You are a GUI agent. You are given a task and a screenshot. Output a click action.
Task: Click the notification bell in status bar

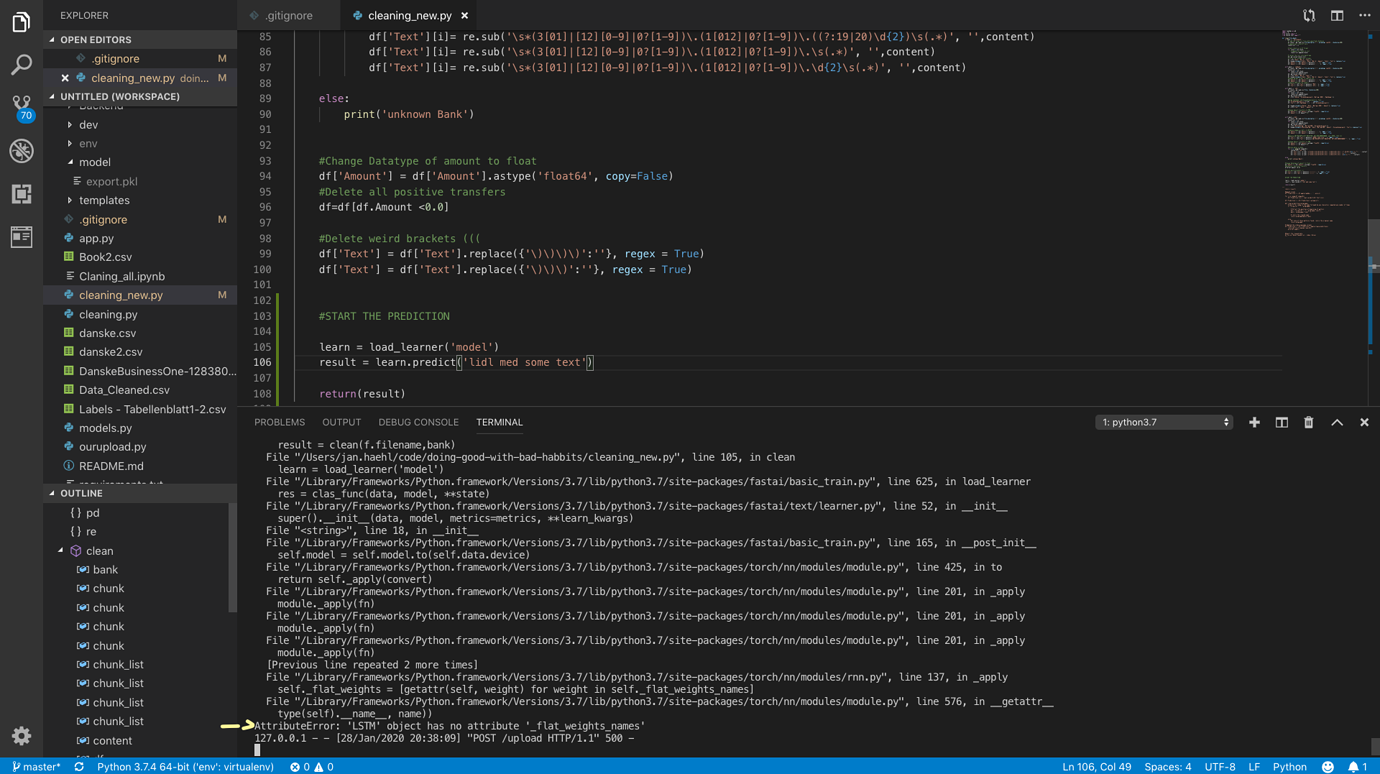(x=1352, y=767)
